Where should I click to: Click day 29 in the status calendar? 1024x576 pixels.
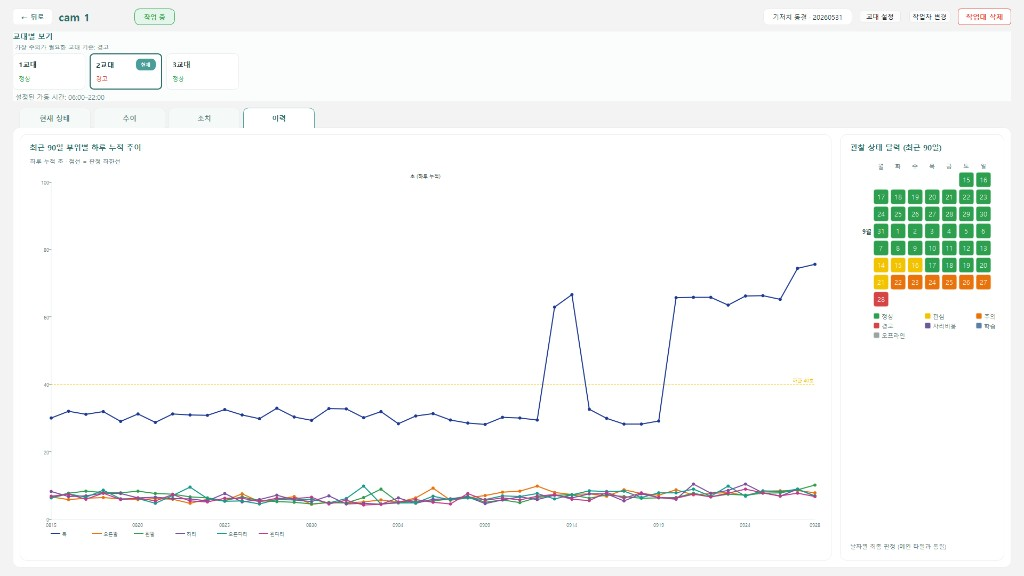(x=966, y=214)
